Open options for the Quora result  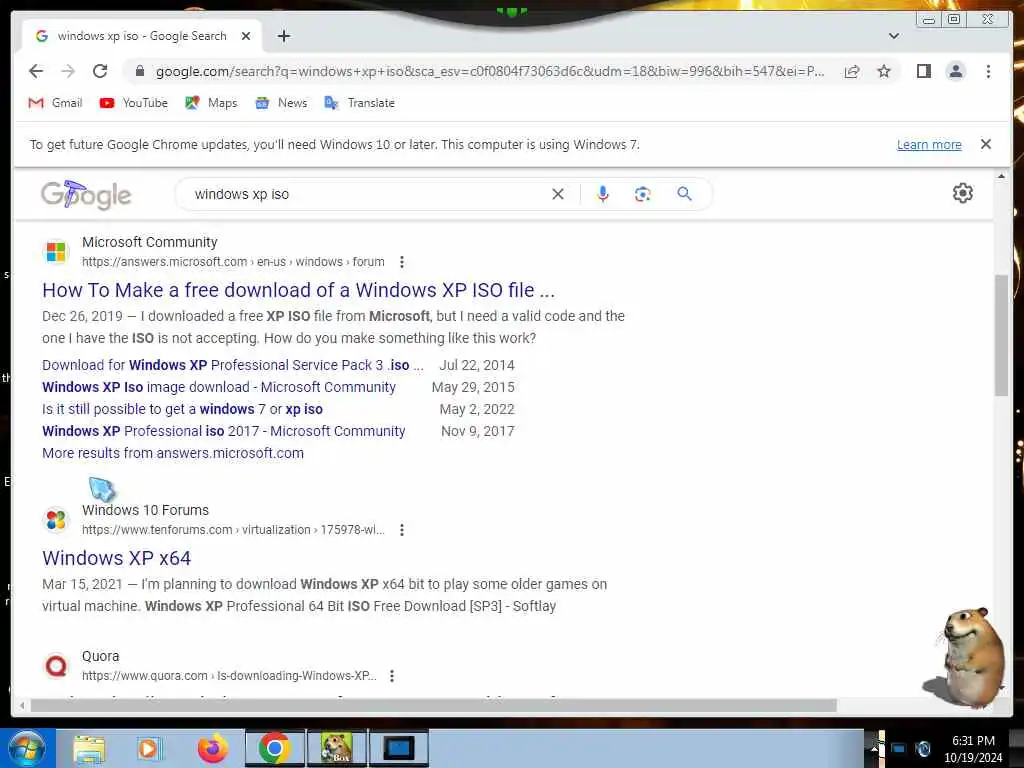(x=392, y=676)
